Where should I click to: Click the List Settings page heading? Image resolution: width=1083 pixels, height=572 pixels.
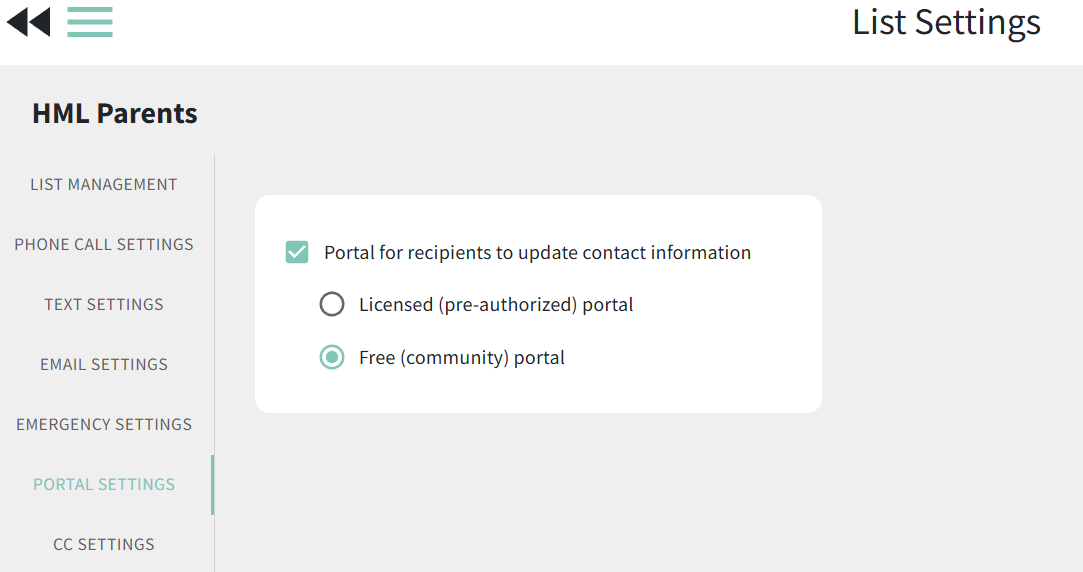pyautogui.click(x=946, y=23)
